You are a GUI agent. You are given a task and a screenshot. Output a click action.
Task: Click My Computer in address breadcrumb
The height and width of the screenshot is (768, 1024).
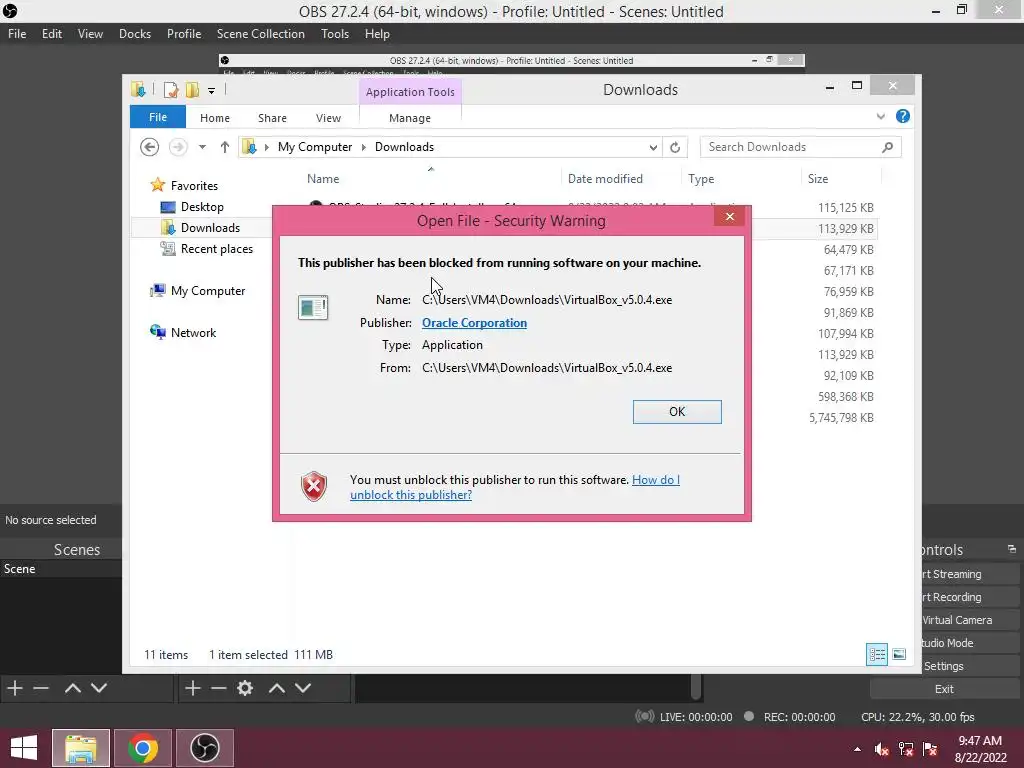tap(315, 147)
